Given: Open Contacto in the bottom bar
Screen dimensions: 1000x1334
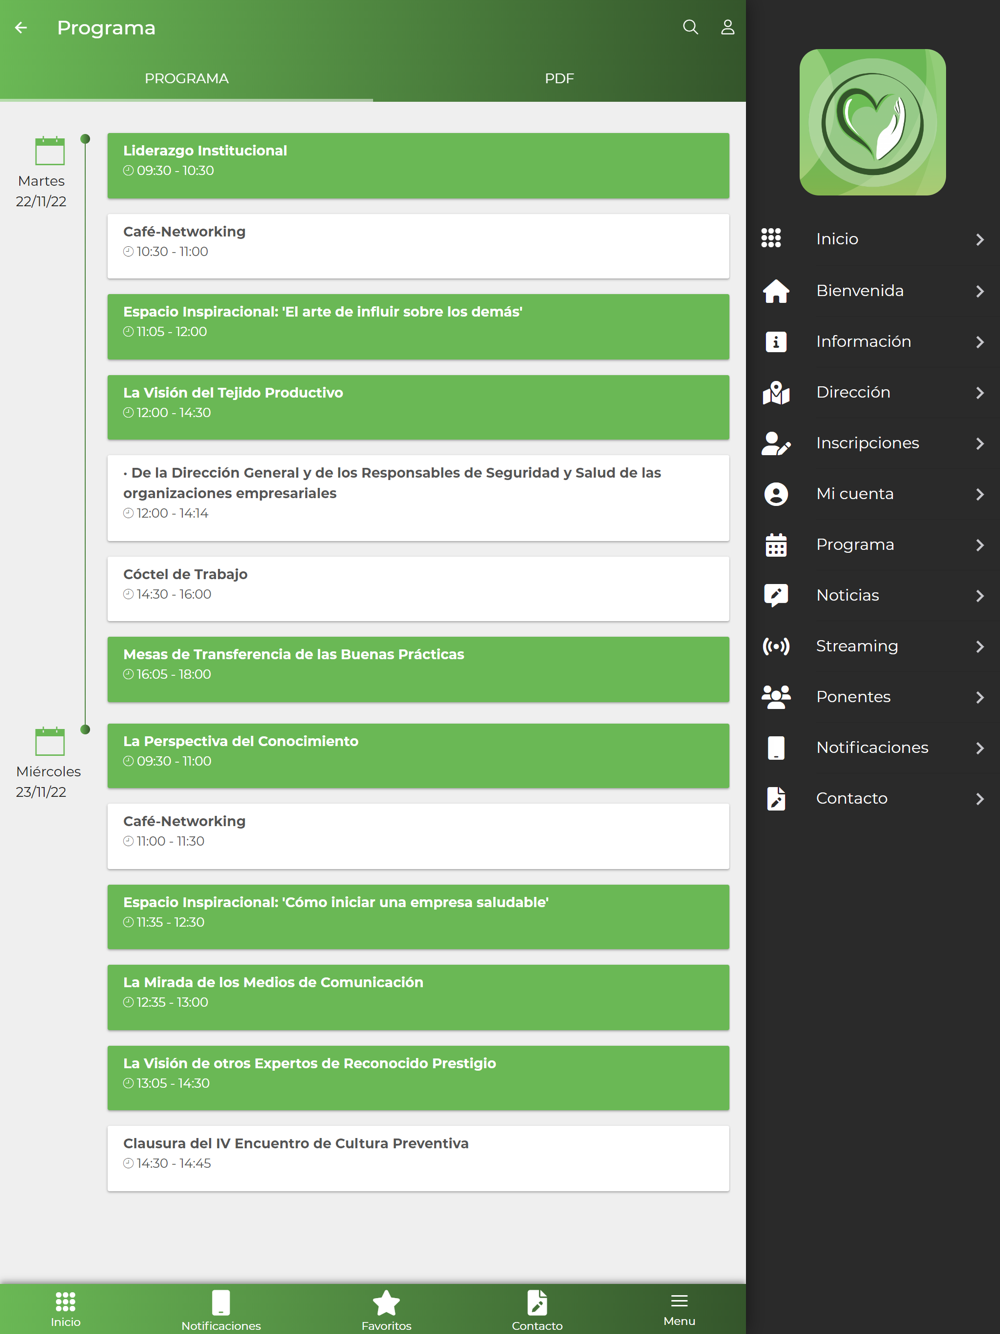Looking at the screenshot, I should pyautogui.click(x=537, y=1310).
